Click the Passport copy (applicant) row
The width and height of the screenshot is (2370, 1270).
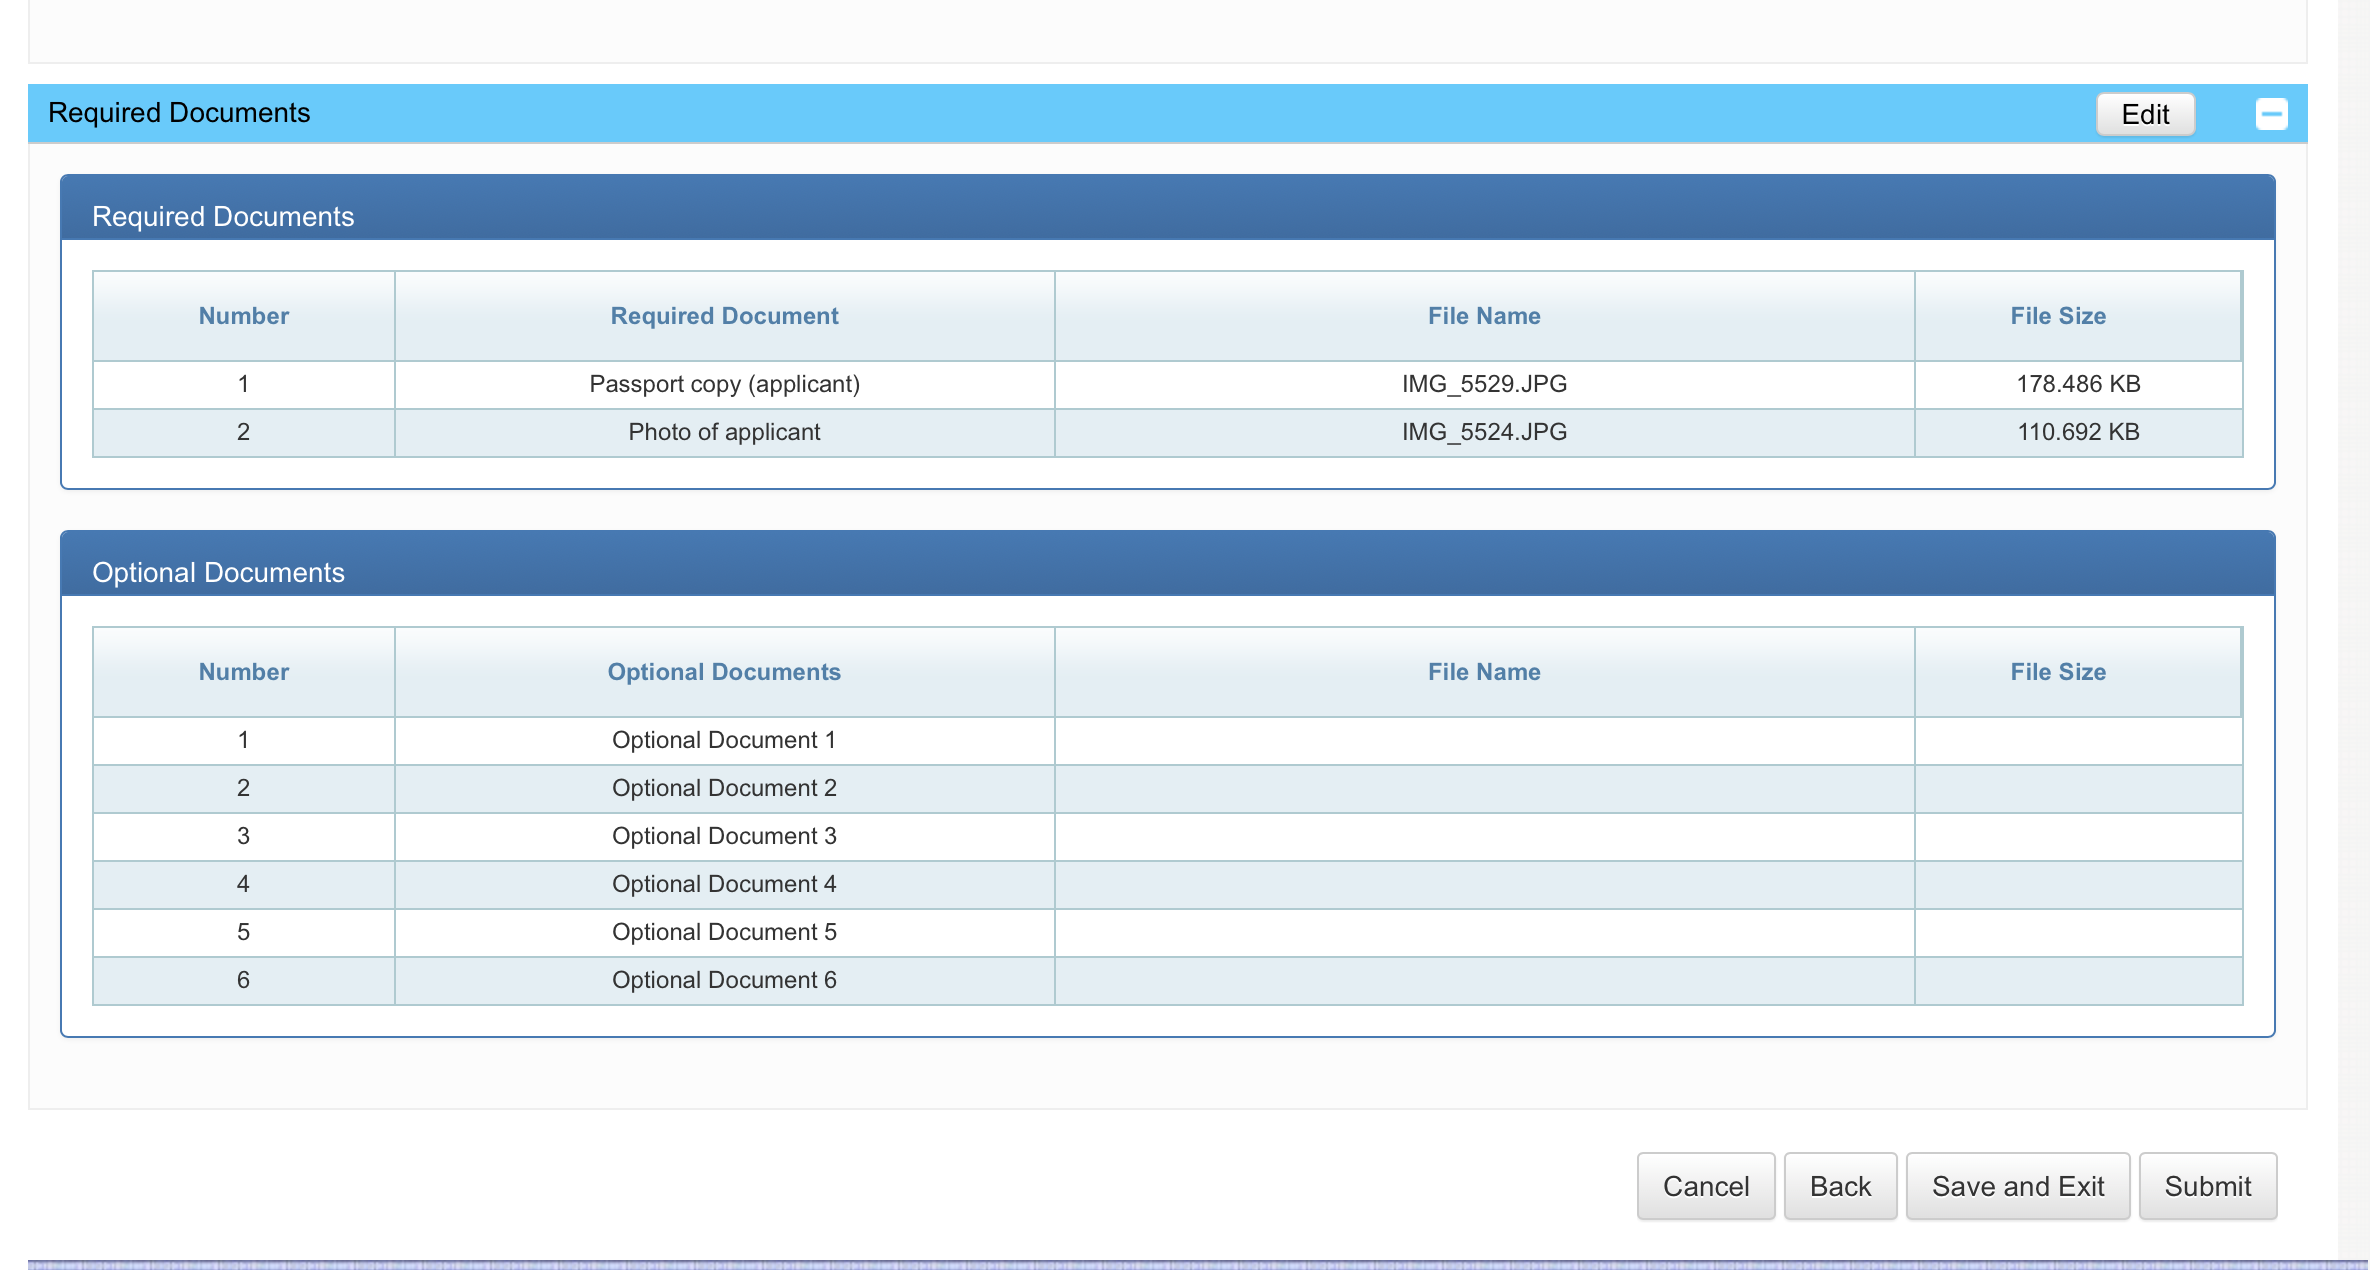(x=724, y=384)
